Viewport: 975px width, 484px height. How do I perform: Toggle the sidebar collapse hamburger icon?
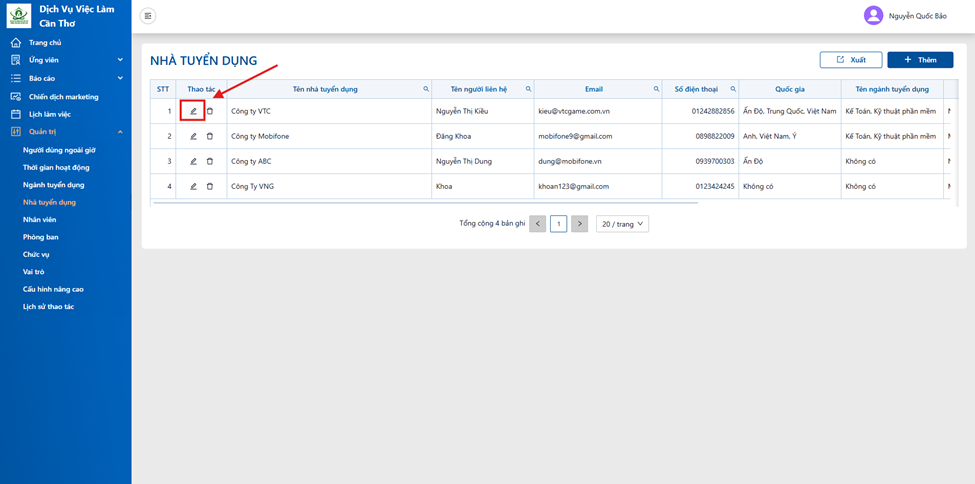[x=148, y=16]
